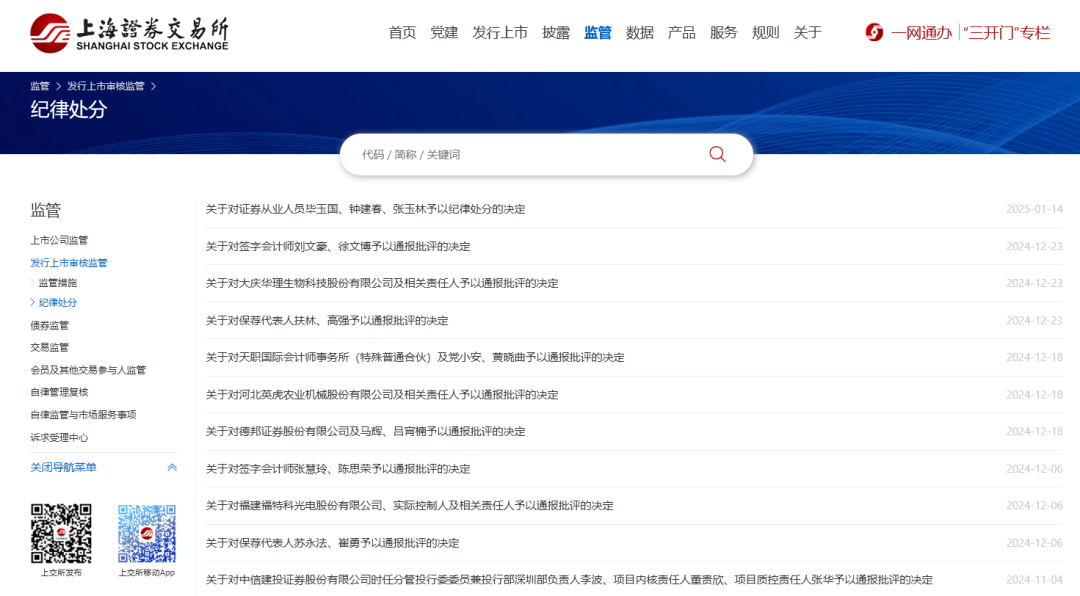
Task: Open the "三开门"专栏 link
Action: (x=1006, y=32)
